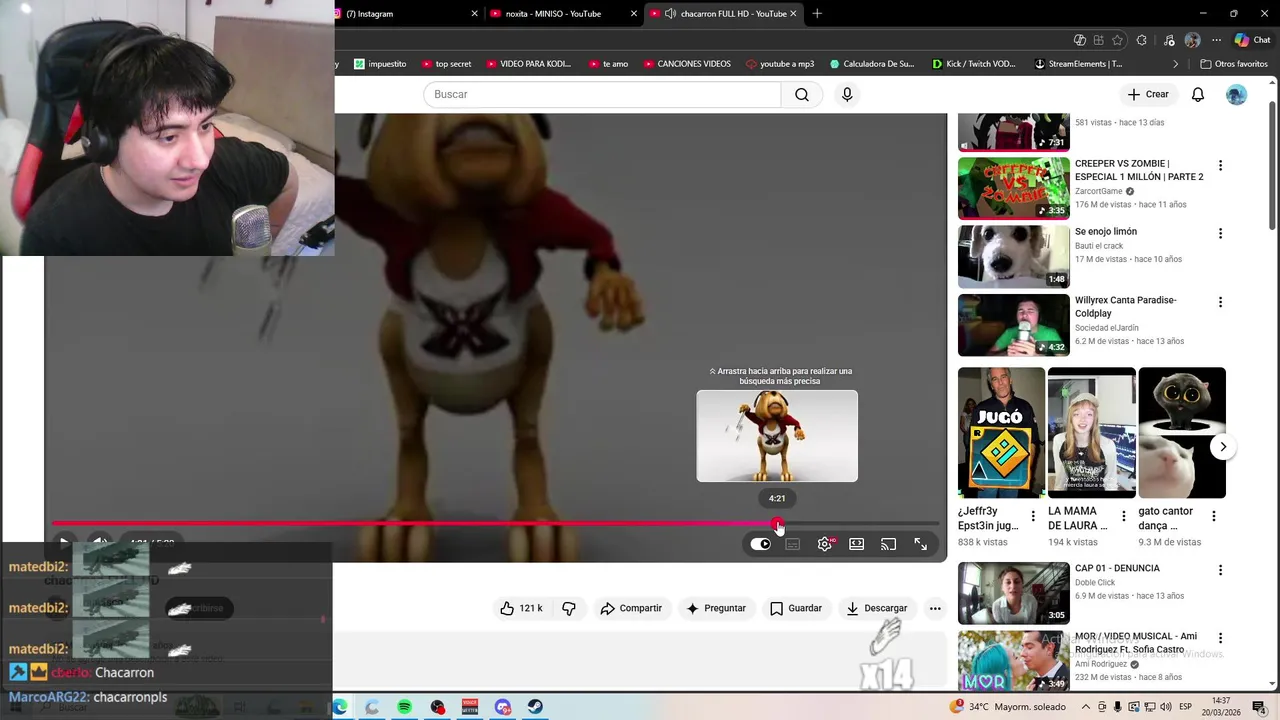The width and height of the screenshot is (1280, 720).
Task: Open the StreamElements bookmark
Action: point(1078,64)
